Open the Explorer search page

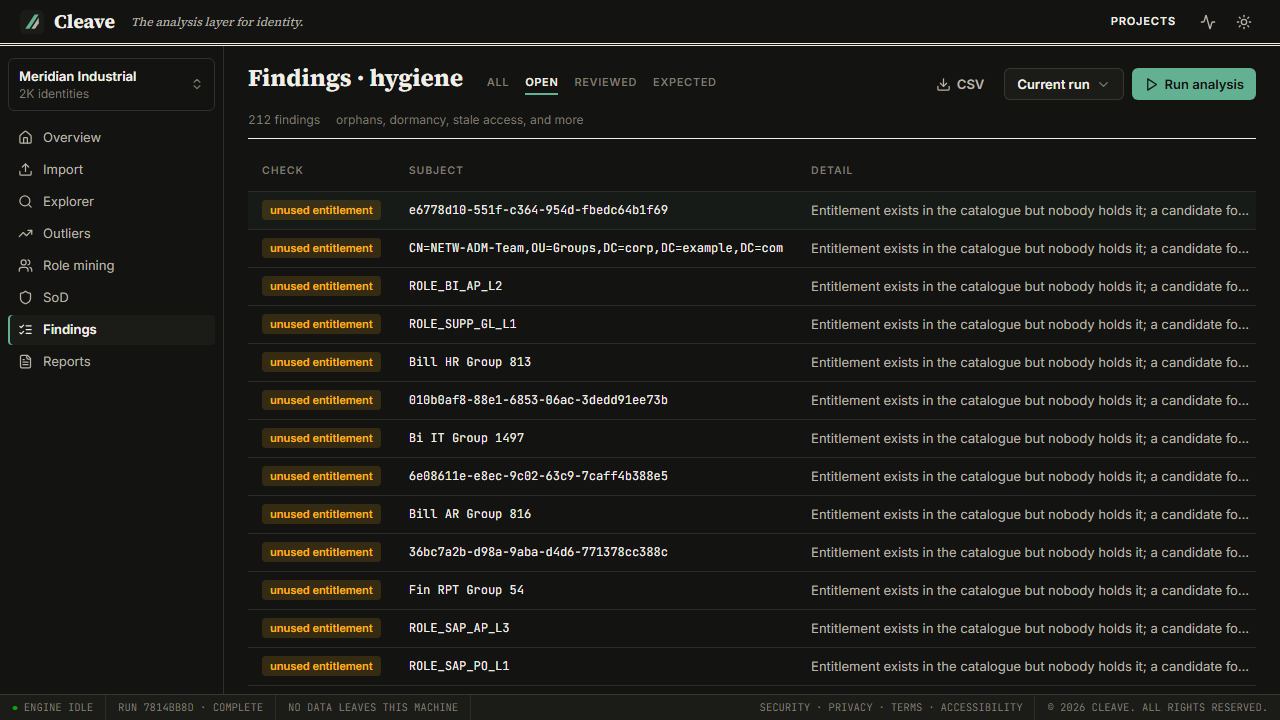coord(111,202)
